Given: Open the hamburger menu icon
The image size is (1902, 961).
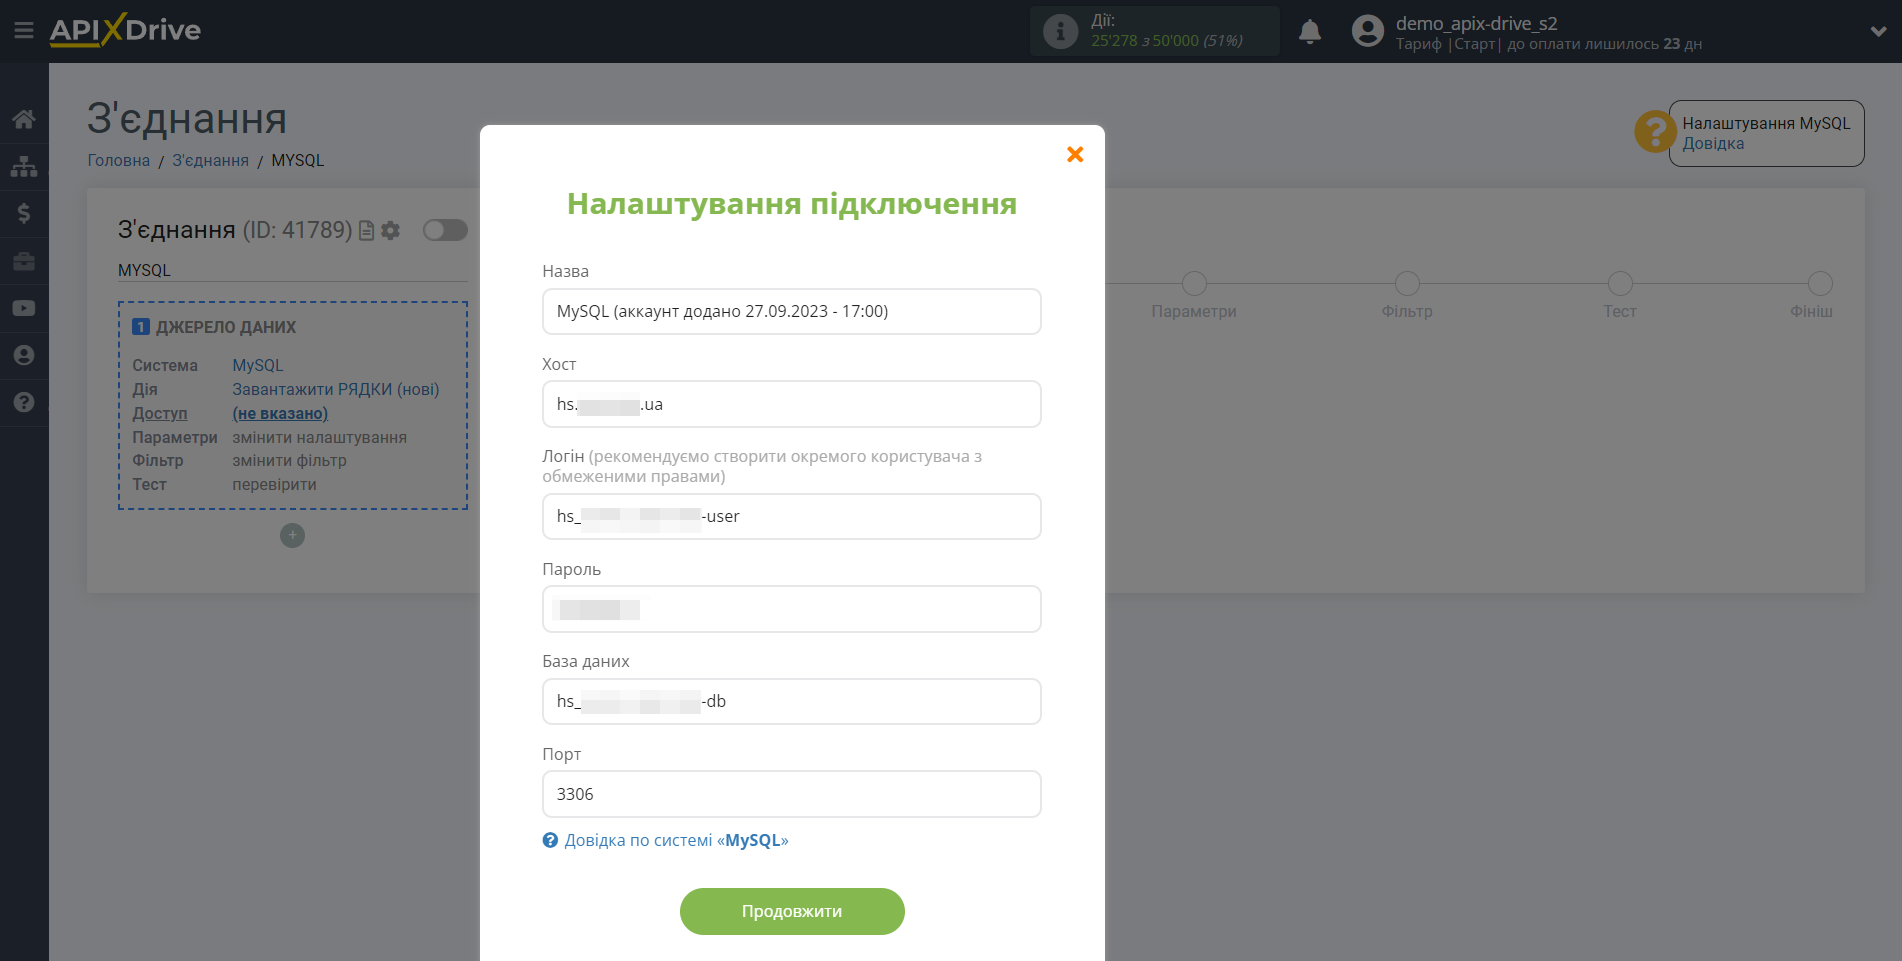Looking at the screenshot, I should coord(24,31).
